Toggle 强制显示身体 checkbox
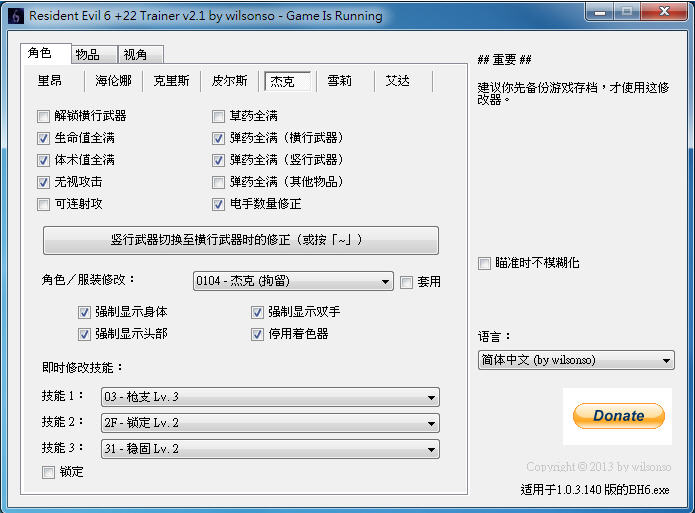The image size is (695, 513). click(84, 313)
